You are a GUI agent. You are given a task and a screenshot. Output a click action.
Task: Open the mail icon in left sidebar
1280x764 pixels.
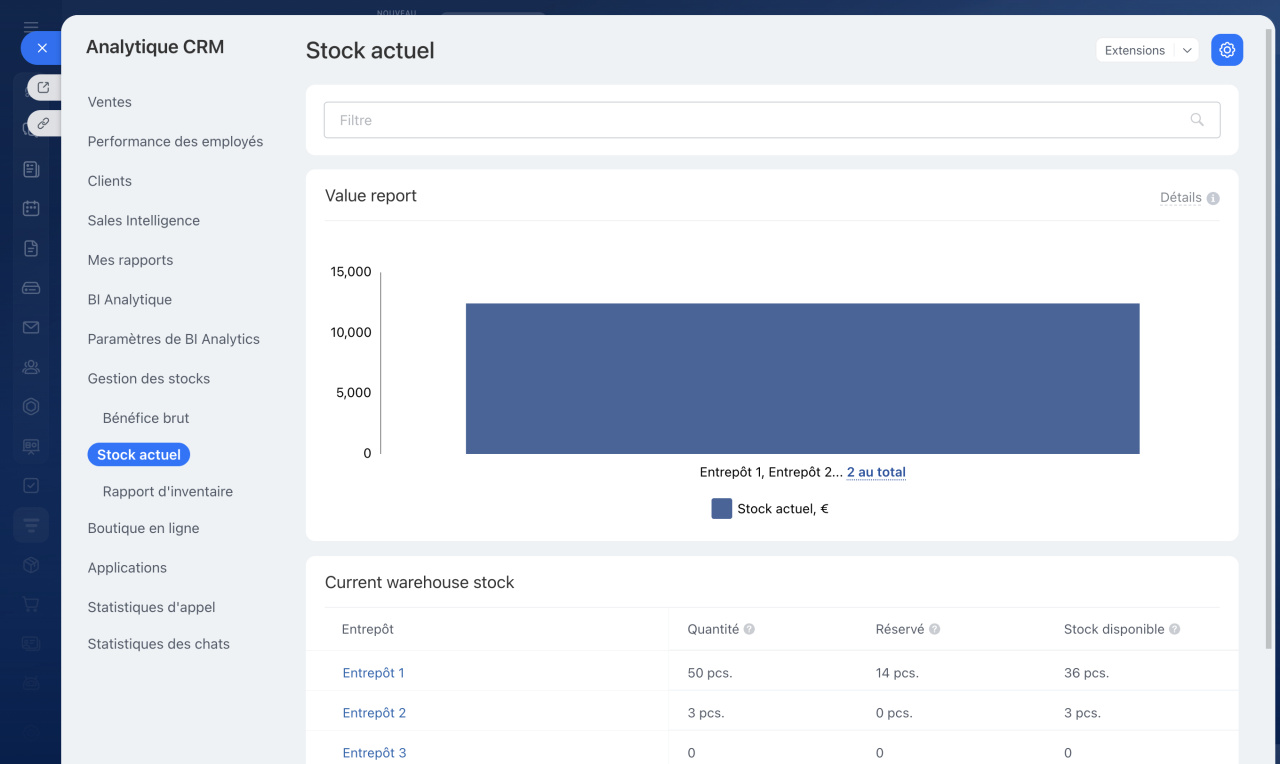coord(31,327)
